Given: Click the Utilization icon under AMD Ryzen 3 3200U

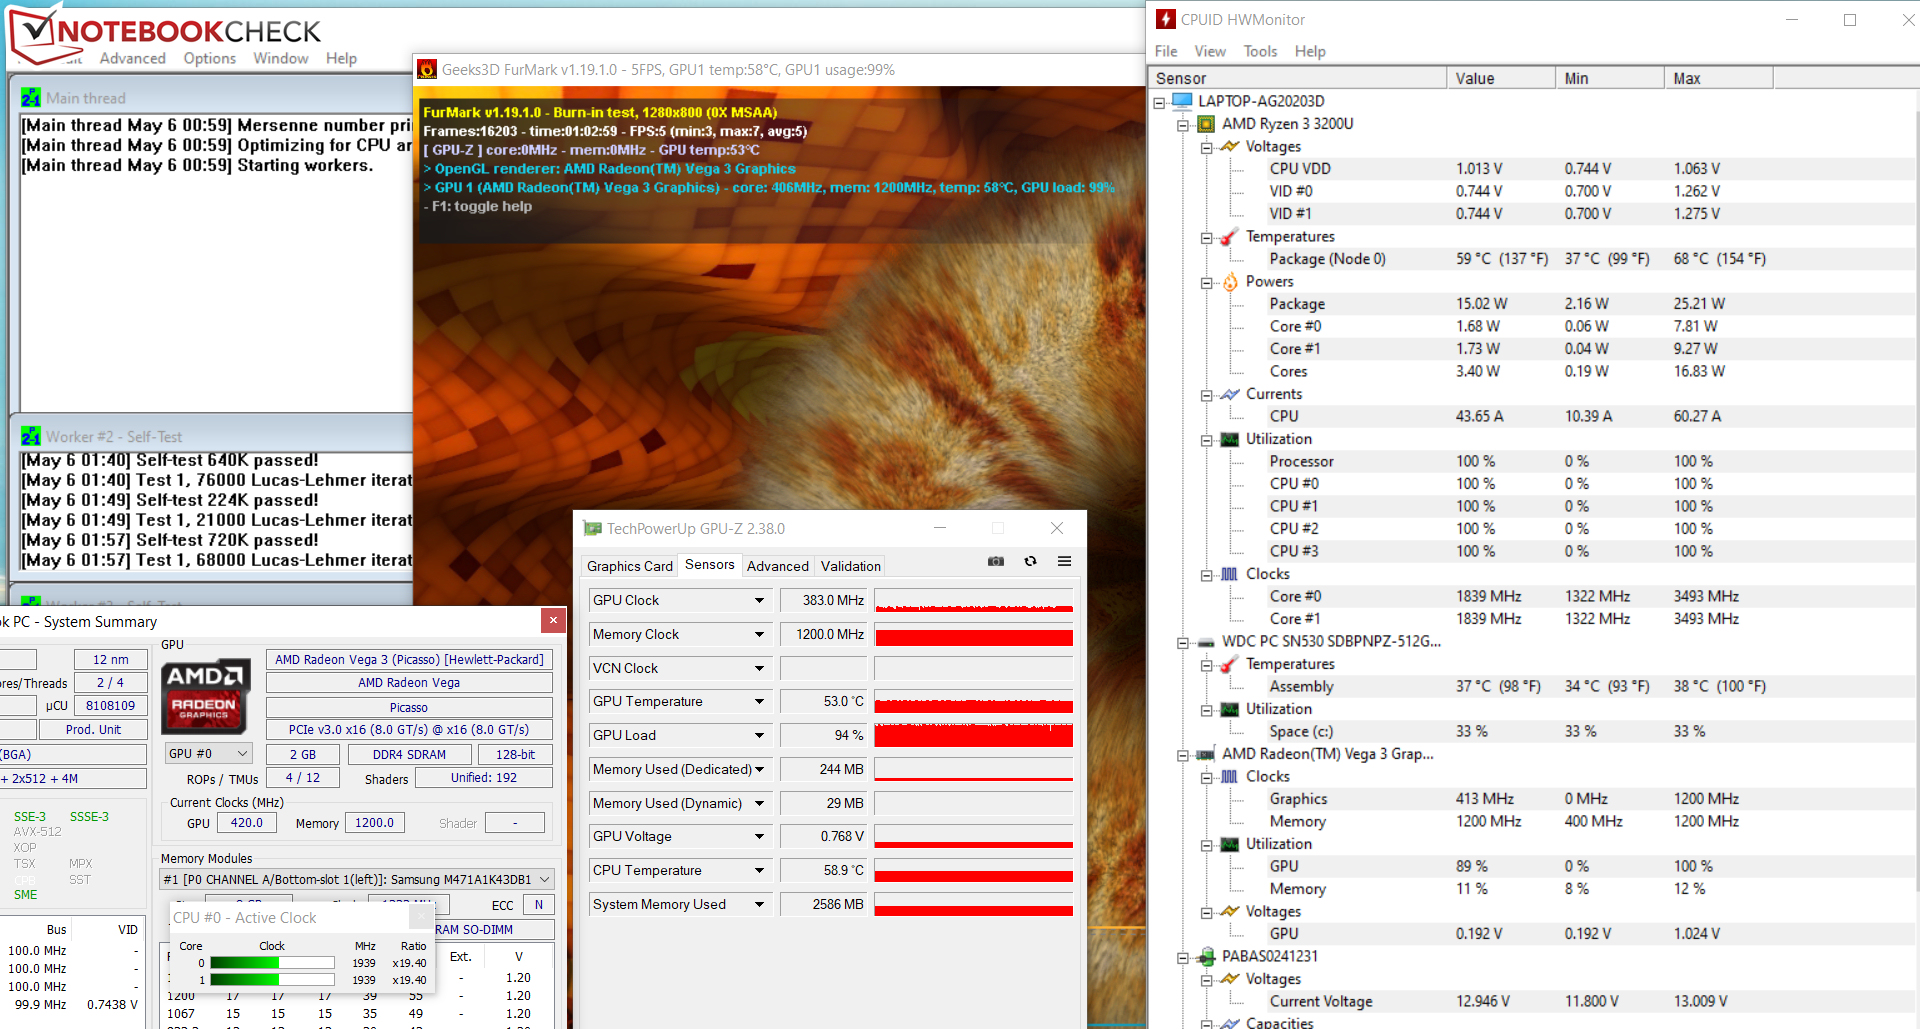Looking at the screenshot, I should (x=1230, y=439).
